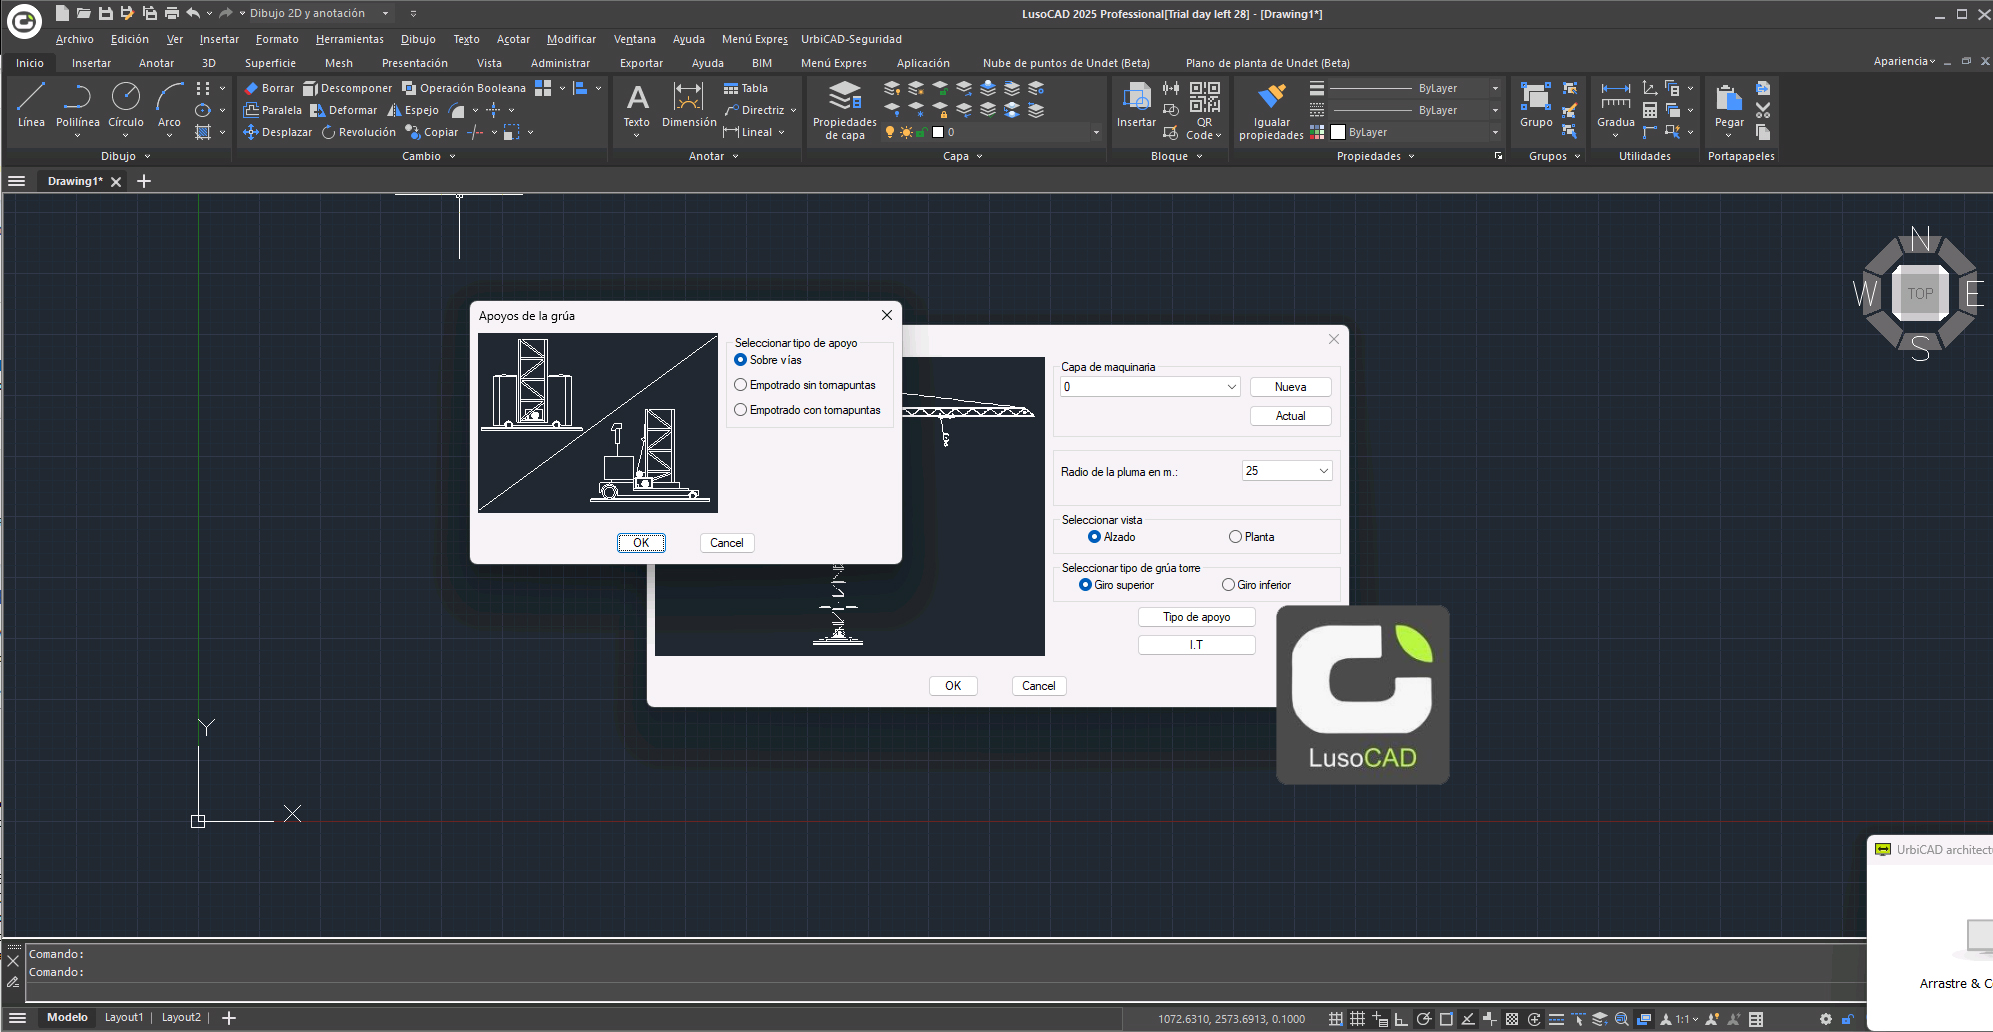Select the Desplazar move tool

(x=278, y=132)
